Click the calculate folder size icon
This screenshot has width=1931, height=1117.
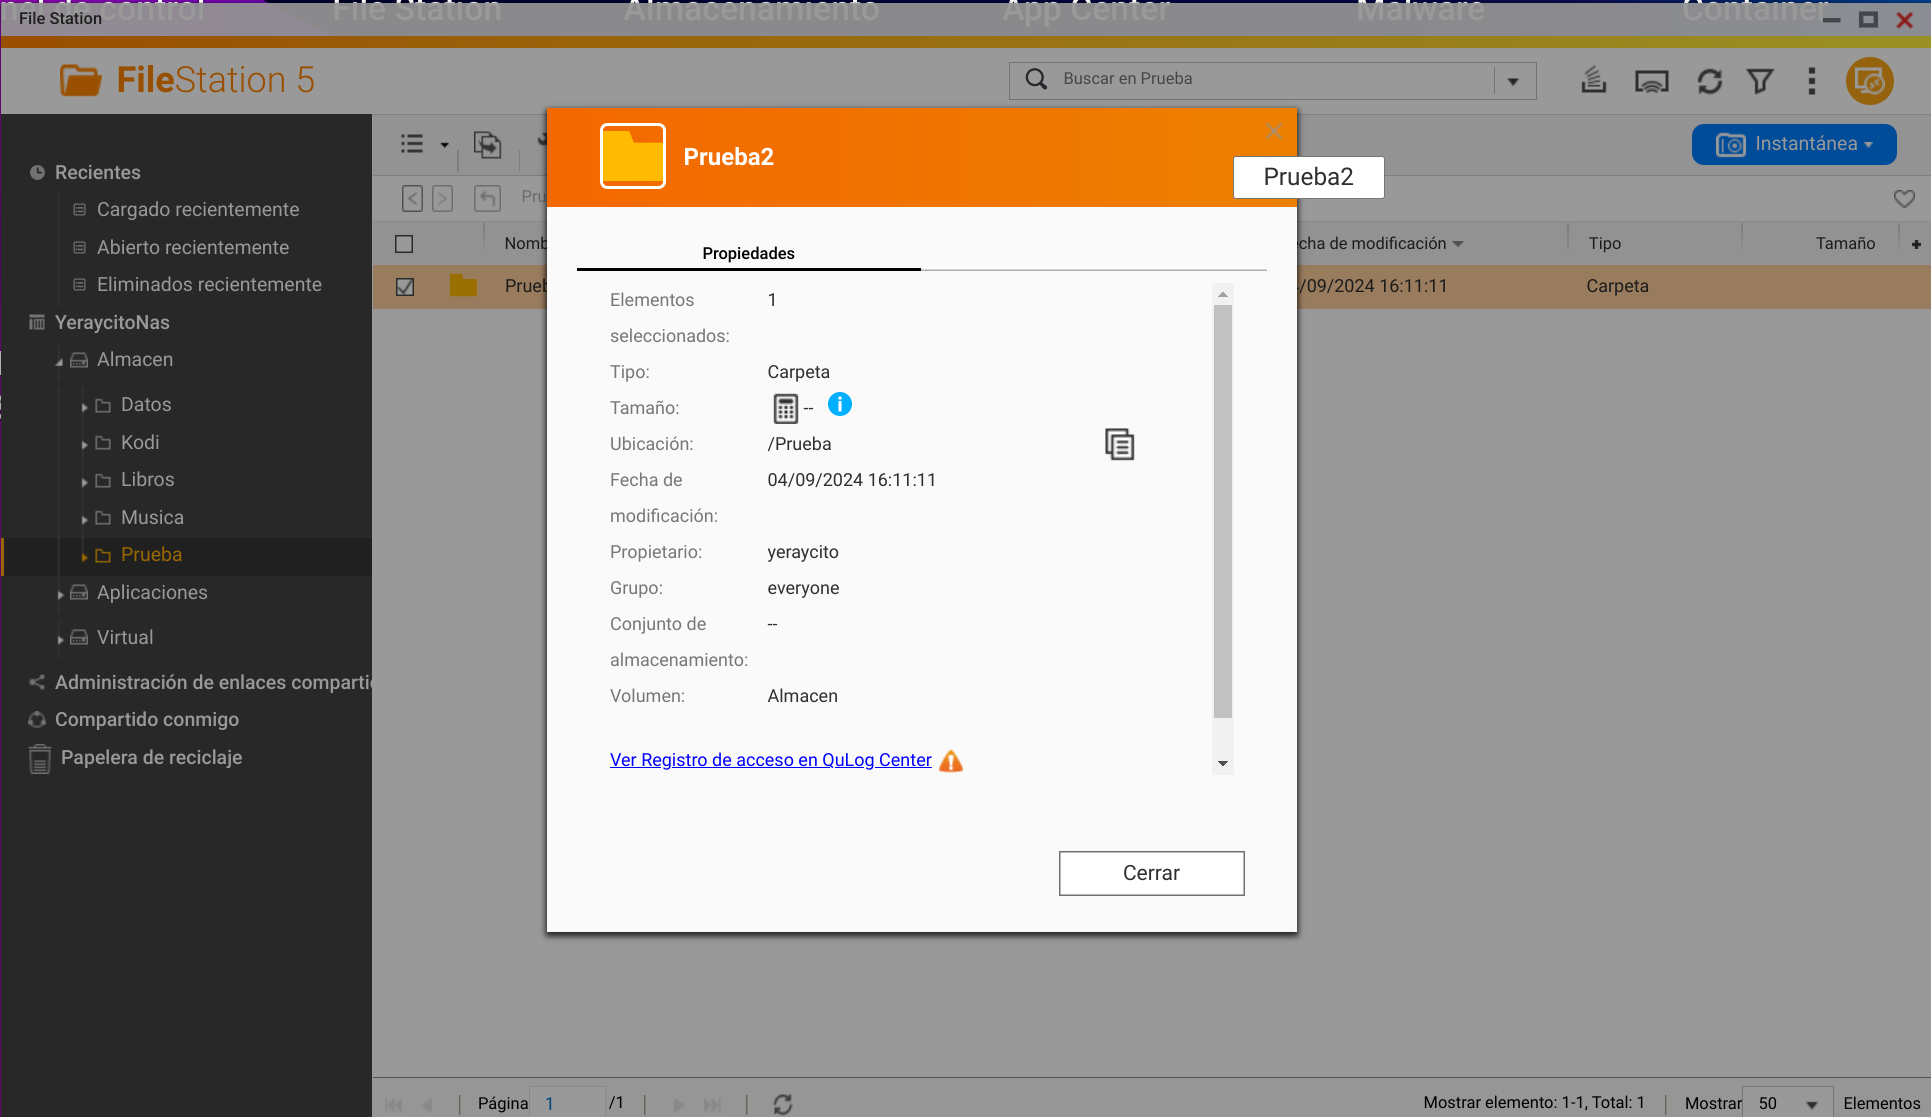pos(785,408)
